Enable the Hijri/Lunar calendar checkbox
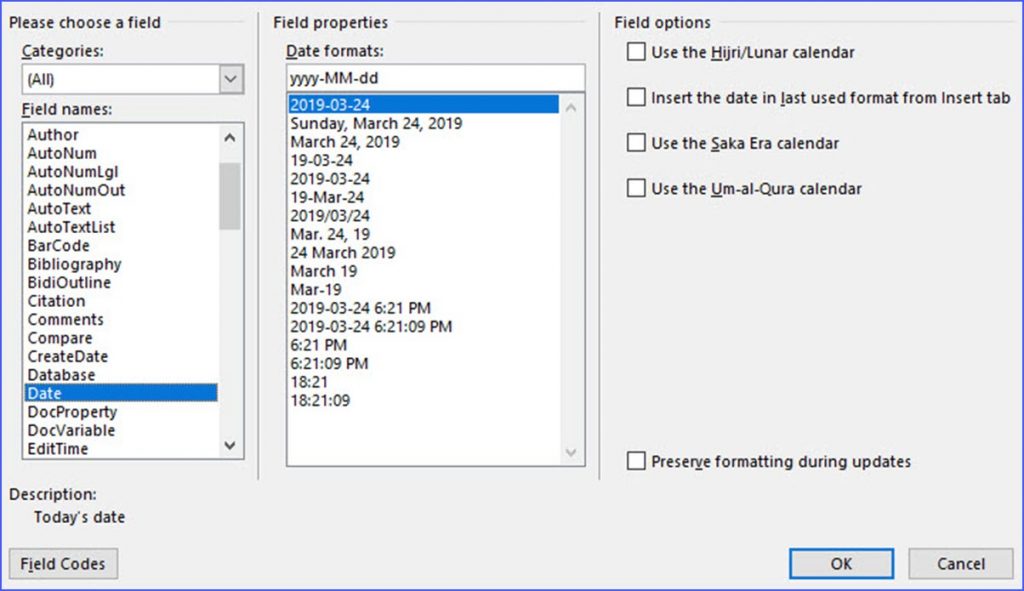 pos(636,52)
